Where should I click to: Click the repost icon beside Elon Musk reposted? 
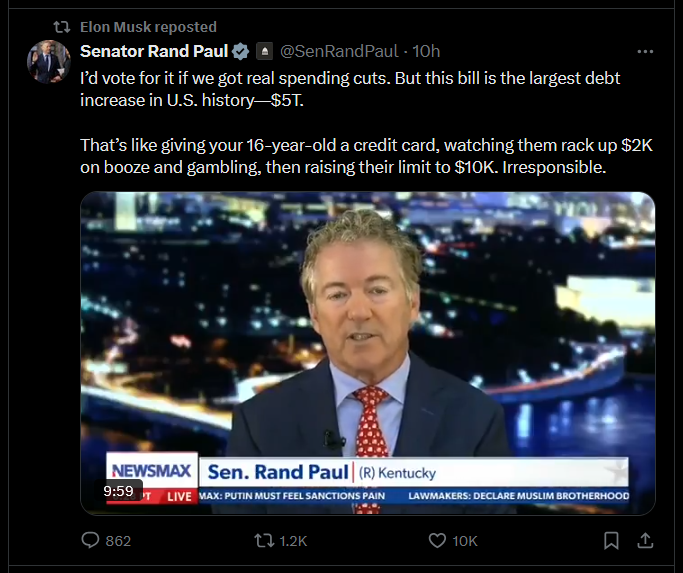61,27
